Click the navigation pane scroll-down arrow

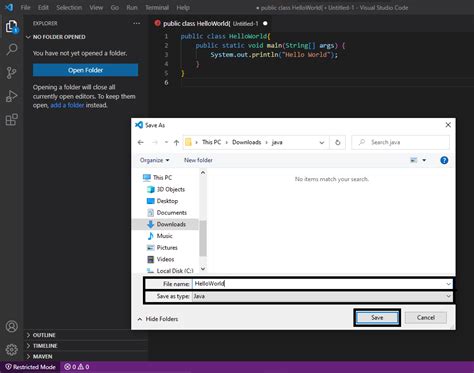[203, 269]
